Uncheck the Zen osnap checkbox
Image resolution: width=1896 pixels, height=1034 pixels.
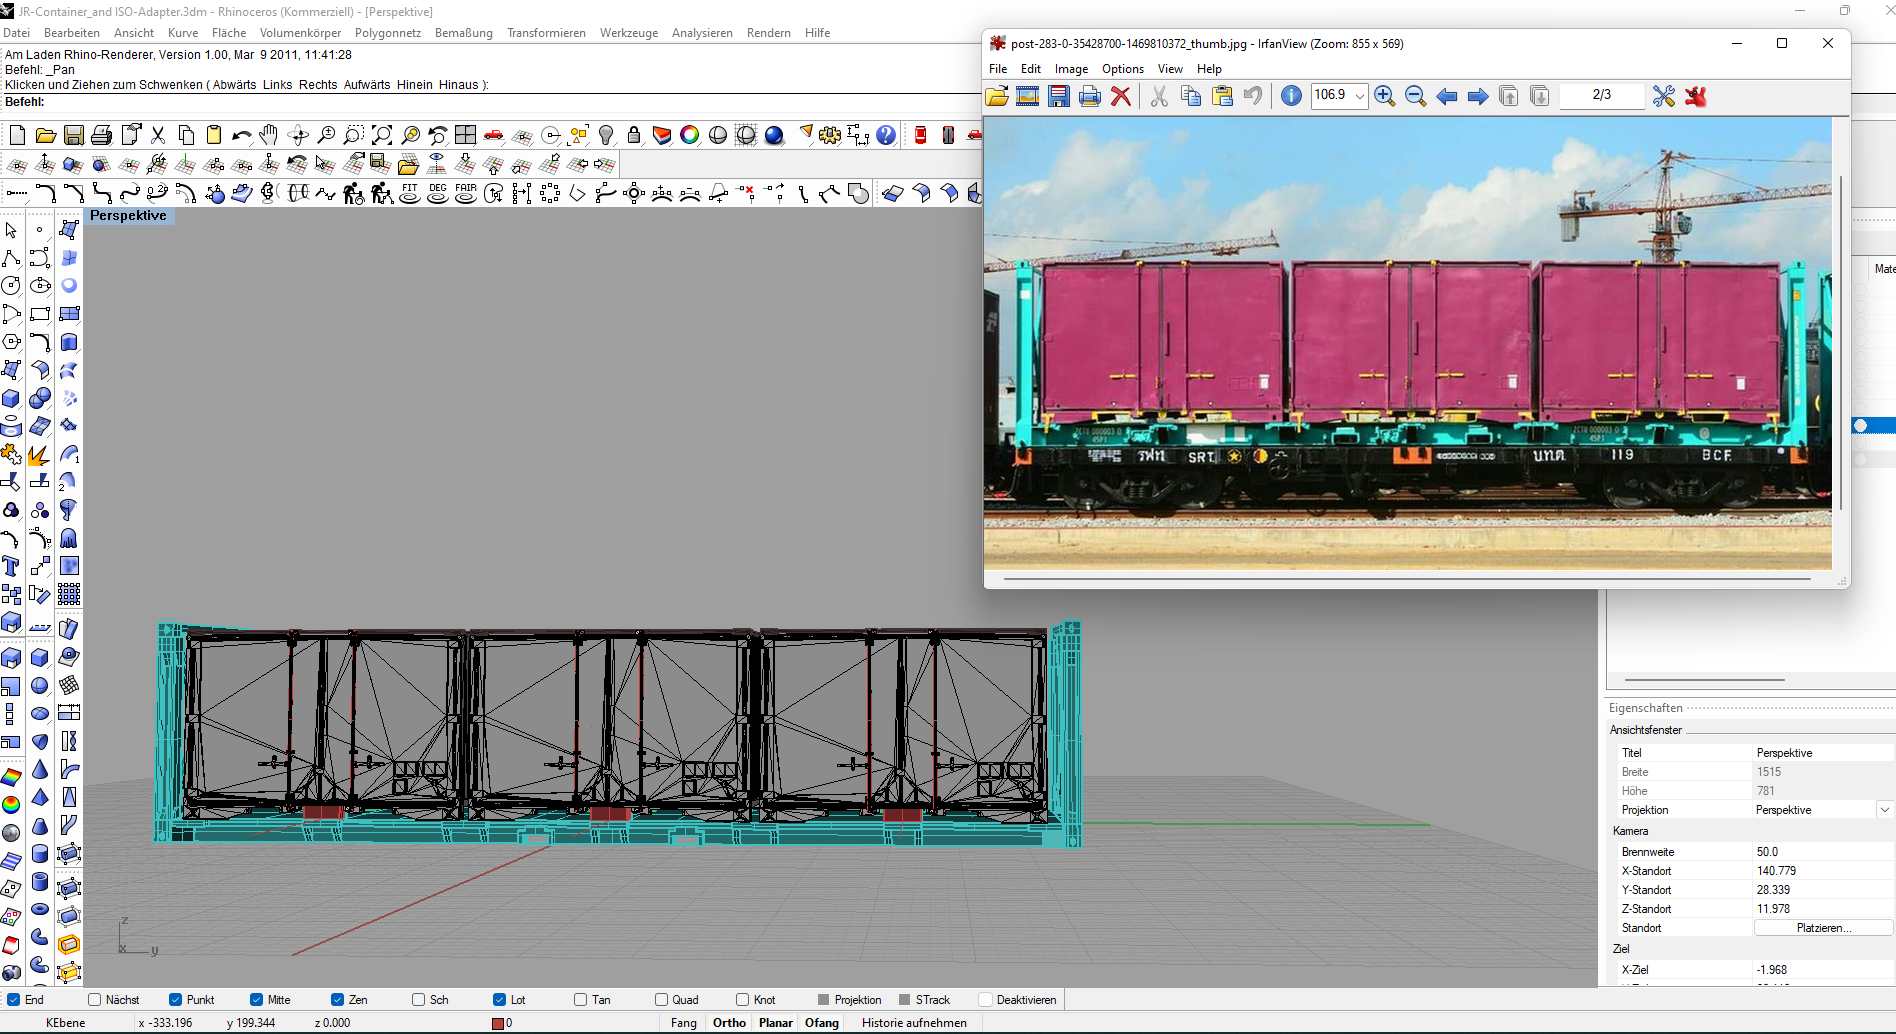[x=338, y=999]
